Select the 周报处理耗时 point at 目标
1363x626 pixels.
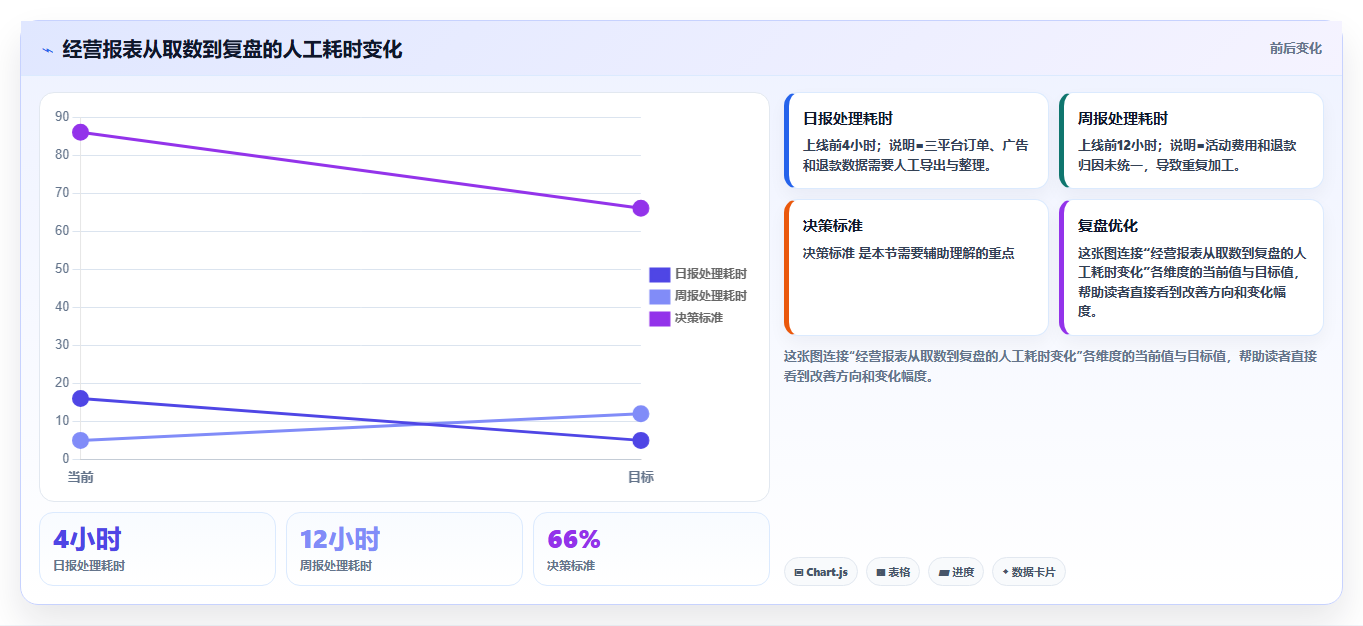pyautogui.click(x=641, y=413)
